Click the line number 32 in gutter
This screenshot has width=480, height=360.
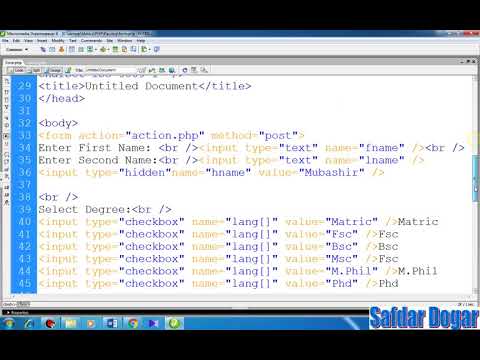point(25,123)
